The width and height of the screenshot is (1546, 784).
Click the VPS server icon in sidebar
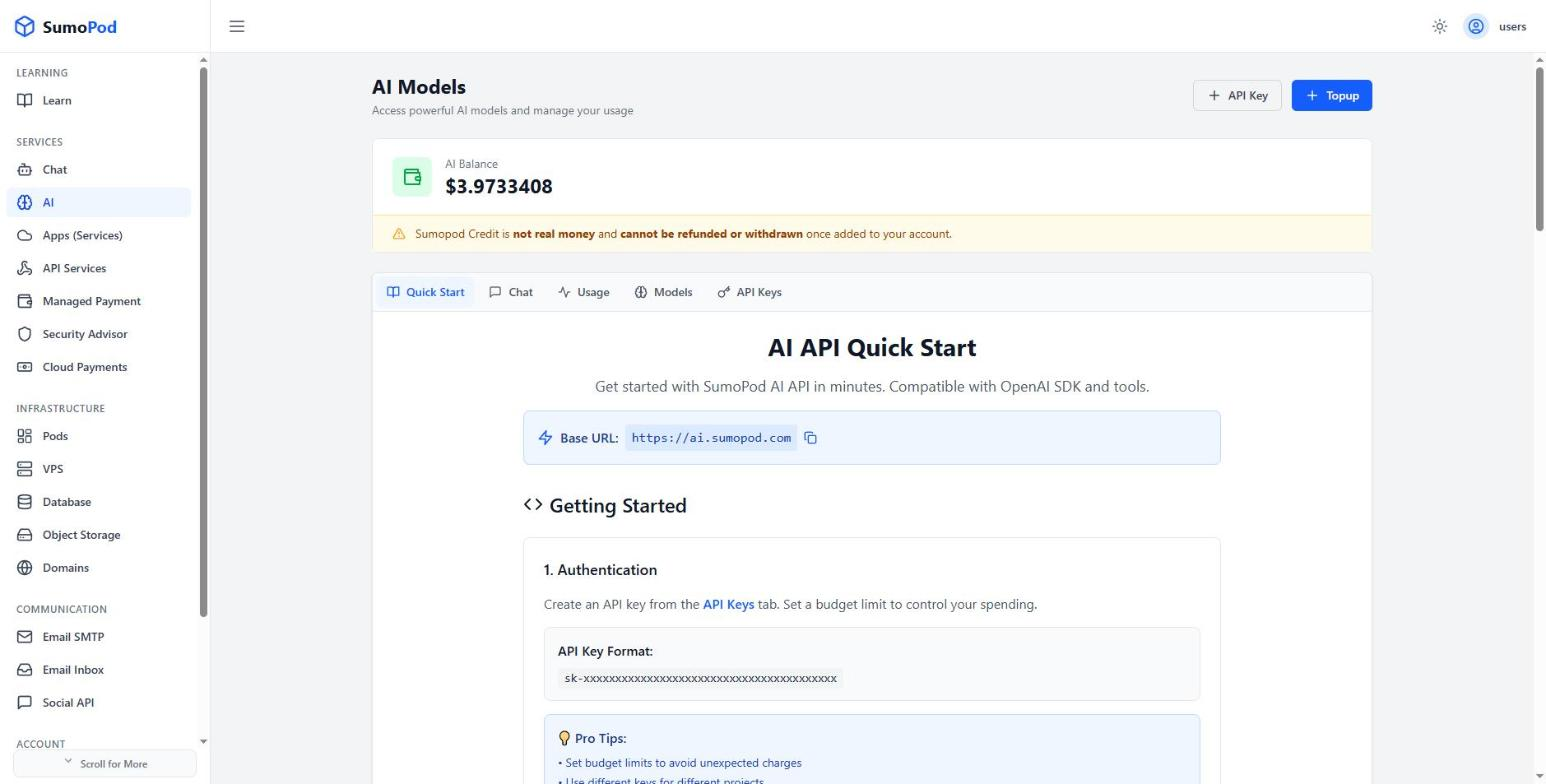coord(25,469)
